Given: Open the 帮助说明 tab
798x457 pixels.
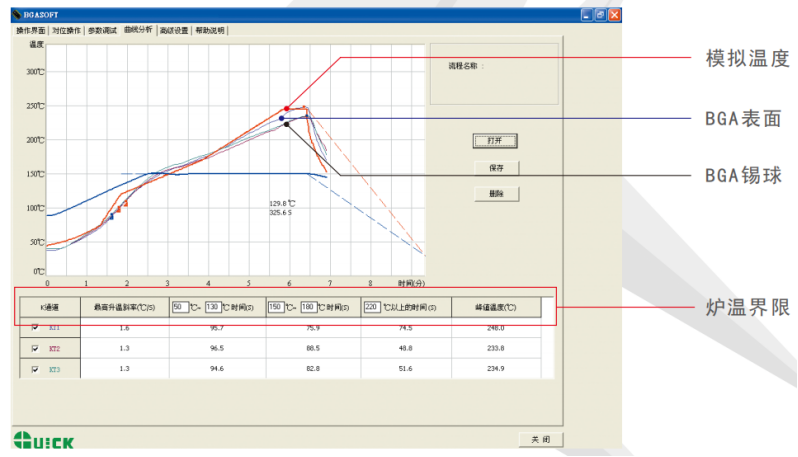Looking at the screenshot, I should [211, 30].
